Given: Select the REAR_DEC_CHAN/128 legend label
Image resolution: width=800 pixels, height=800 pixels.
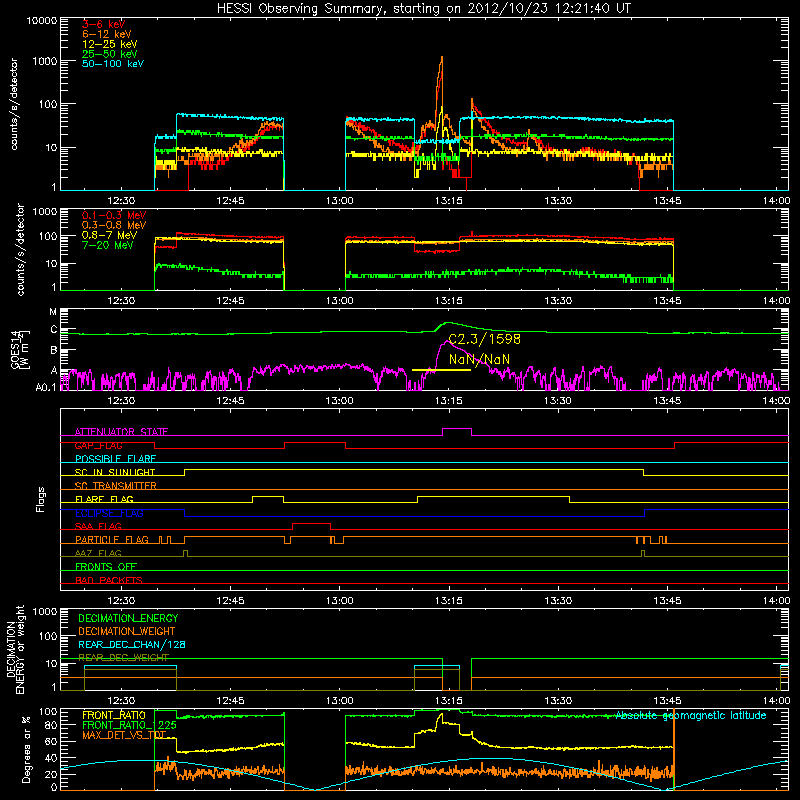Looking at the screenshot, I should tap(132, 645).
